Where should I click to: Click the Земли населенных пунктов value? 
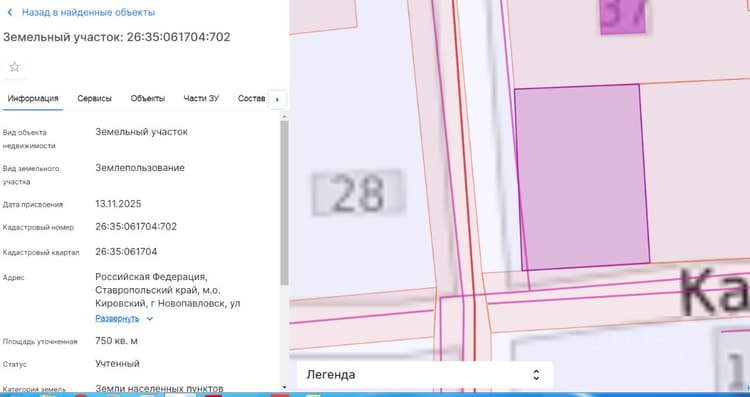(159, 388)
